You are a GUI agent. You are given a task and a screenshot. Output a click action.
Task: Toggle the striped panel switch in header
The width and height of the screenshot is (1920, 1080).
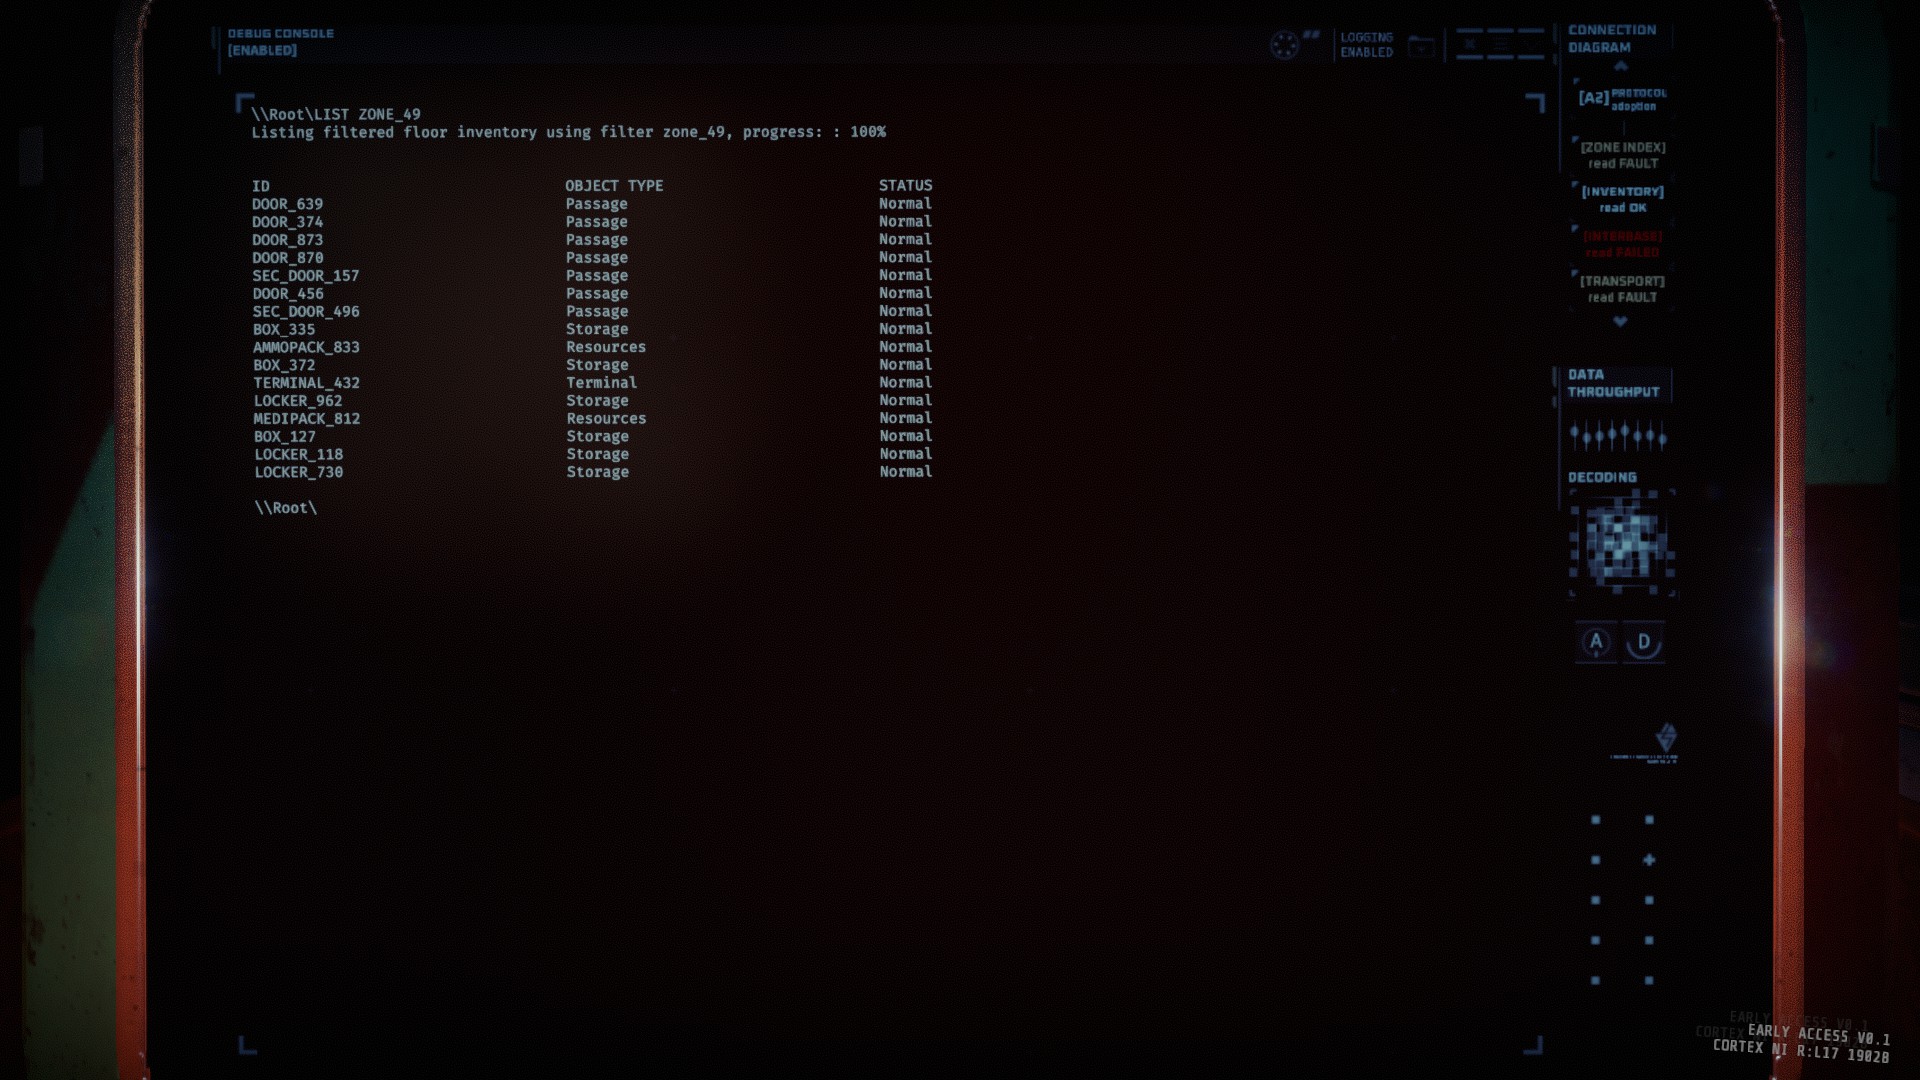pyautogui.click(x=1499, y=45)
